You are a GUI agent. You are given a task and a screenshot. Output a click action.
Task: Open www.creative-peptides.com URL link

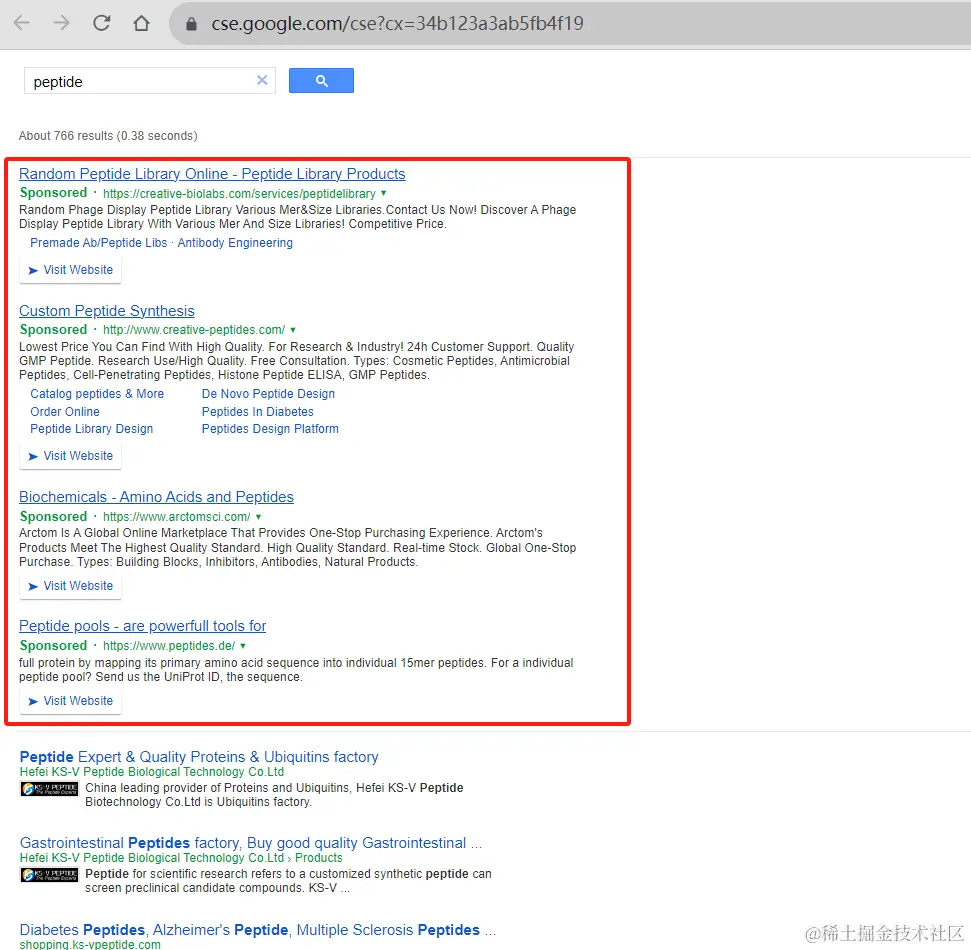(194, 330)
